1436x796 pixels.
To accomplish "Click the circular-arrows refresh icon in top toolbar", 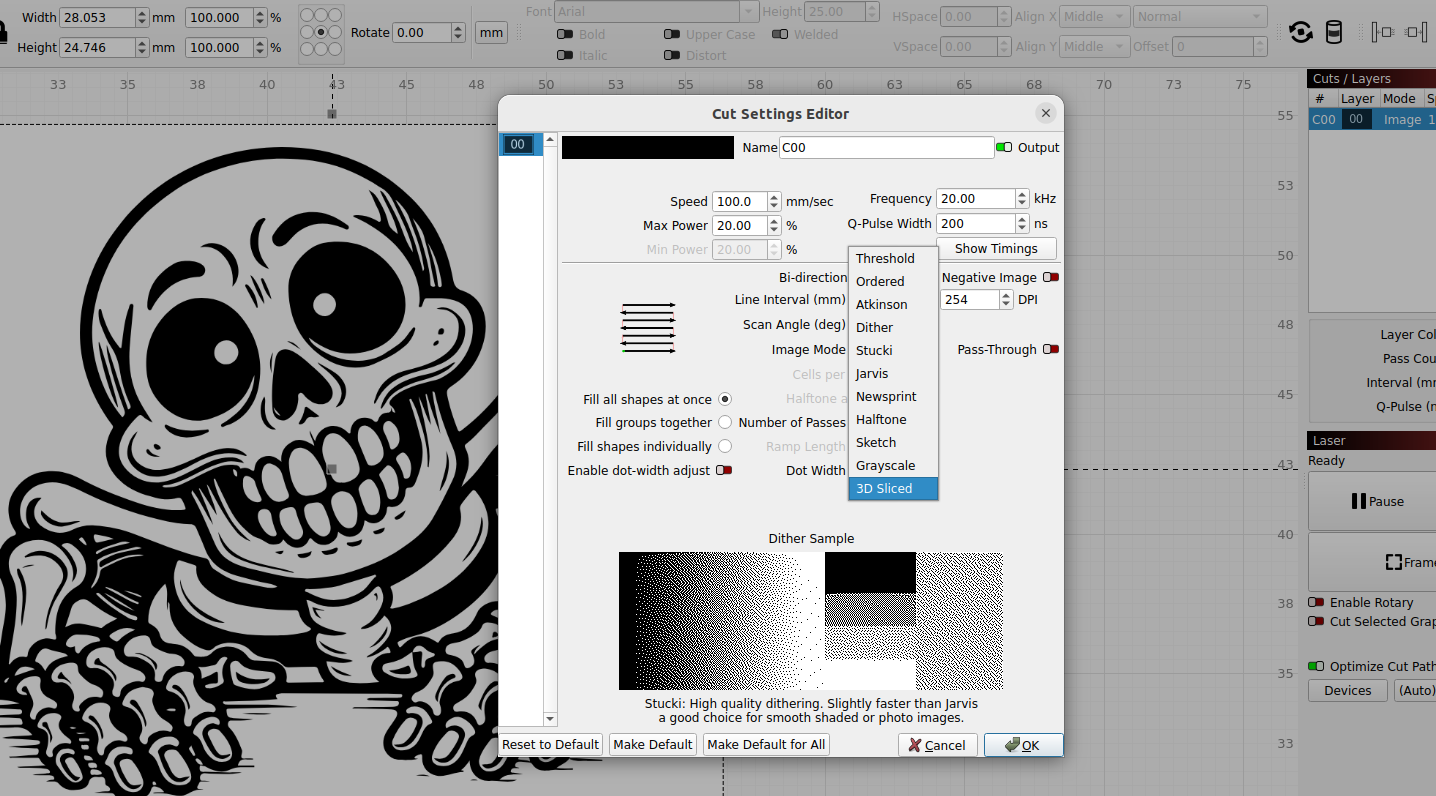I will pyautogui.click(x=1300, y=33).
